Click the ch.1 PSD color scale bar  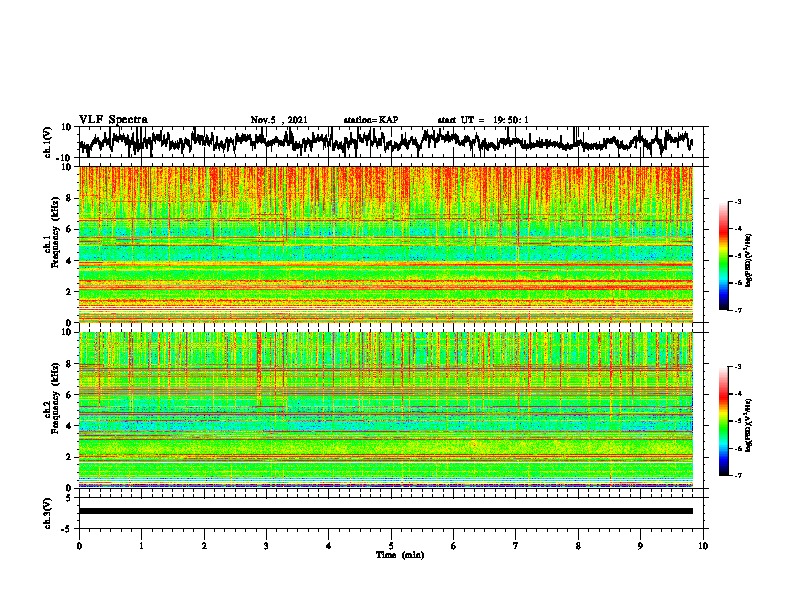pyautogui.click(x=723, y=256)
